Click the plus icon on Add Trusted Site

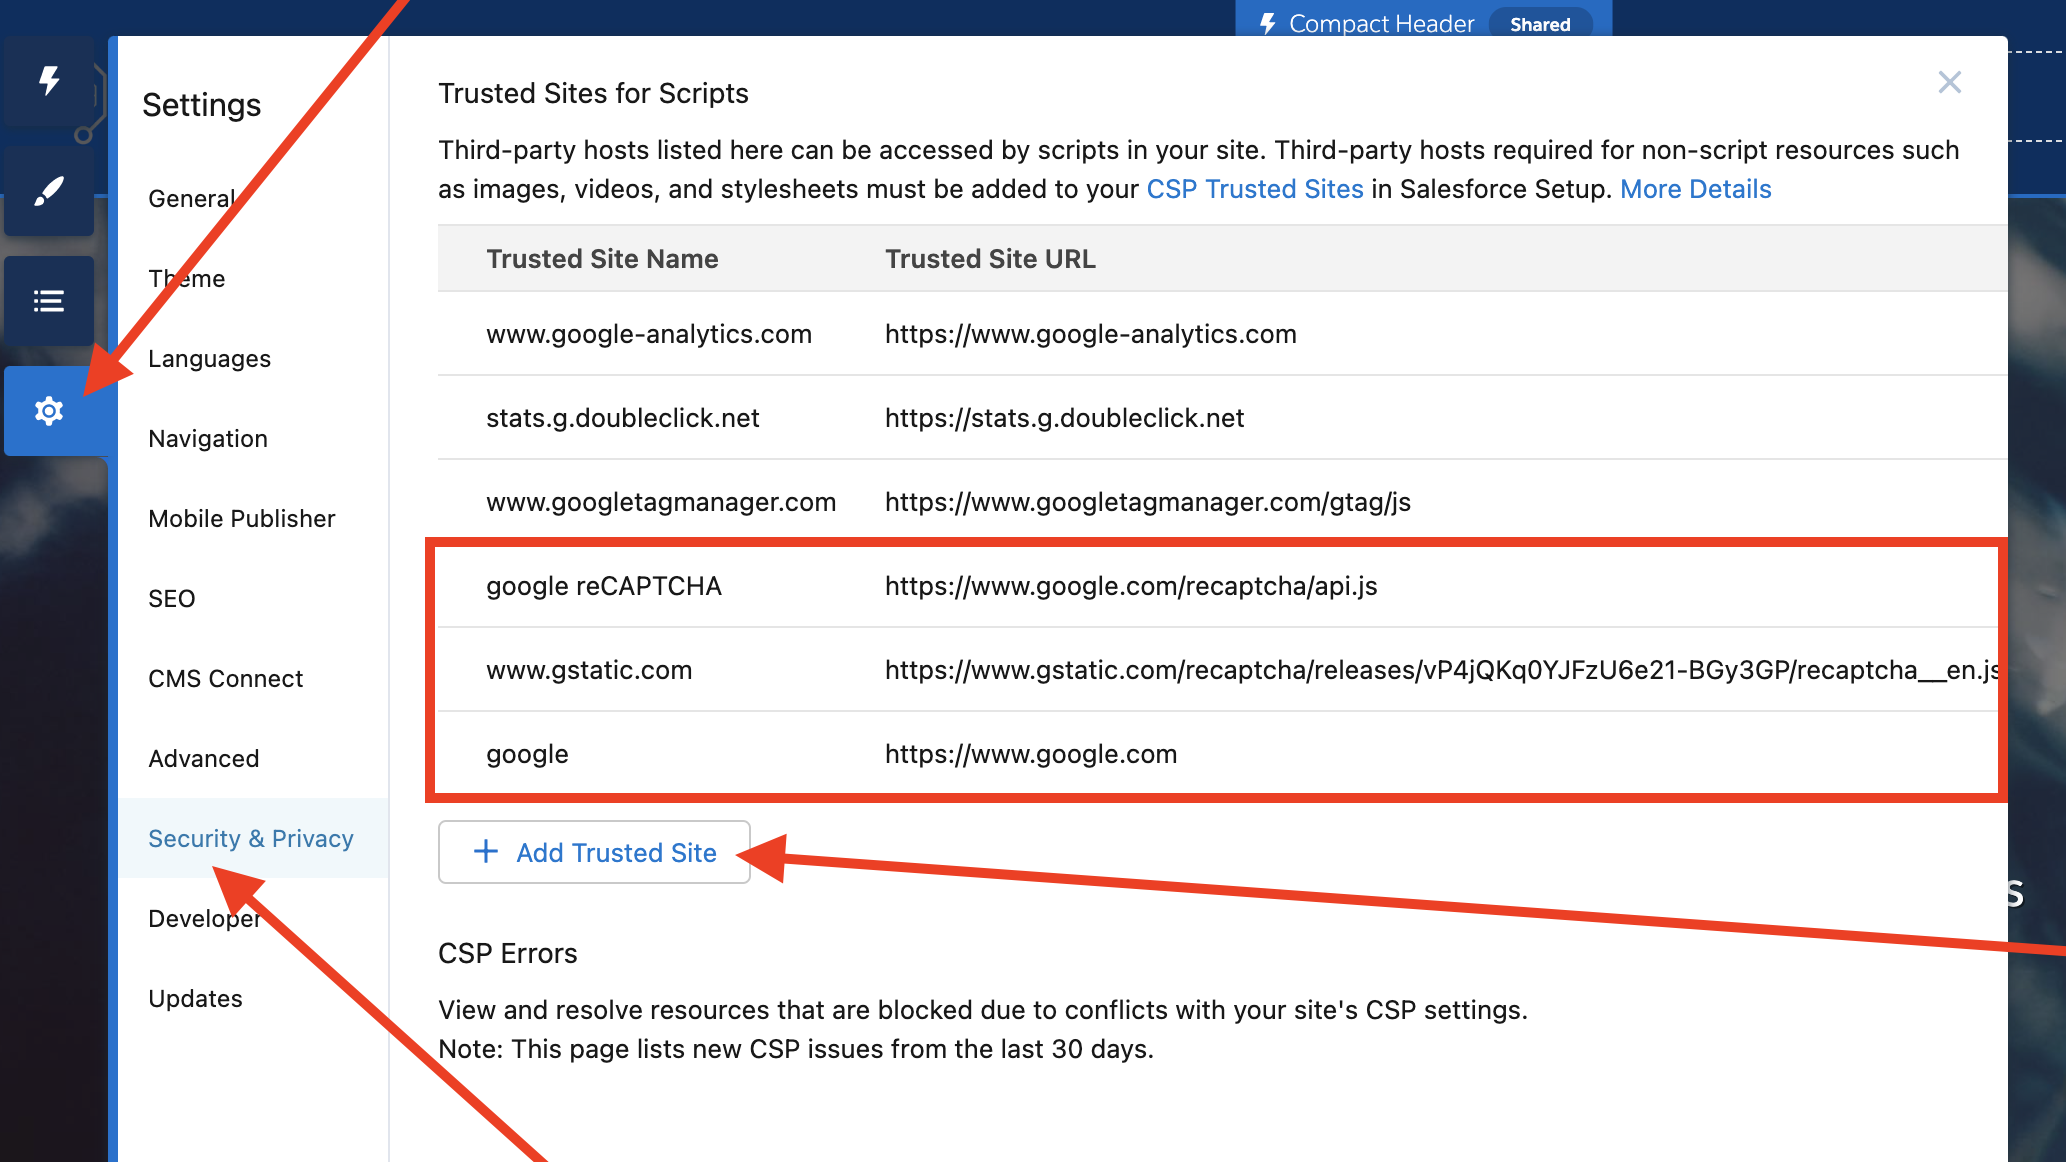[486, 852]
